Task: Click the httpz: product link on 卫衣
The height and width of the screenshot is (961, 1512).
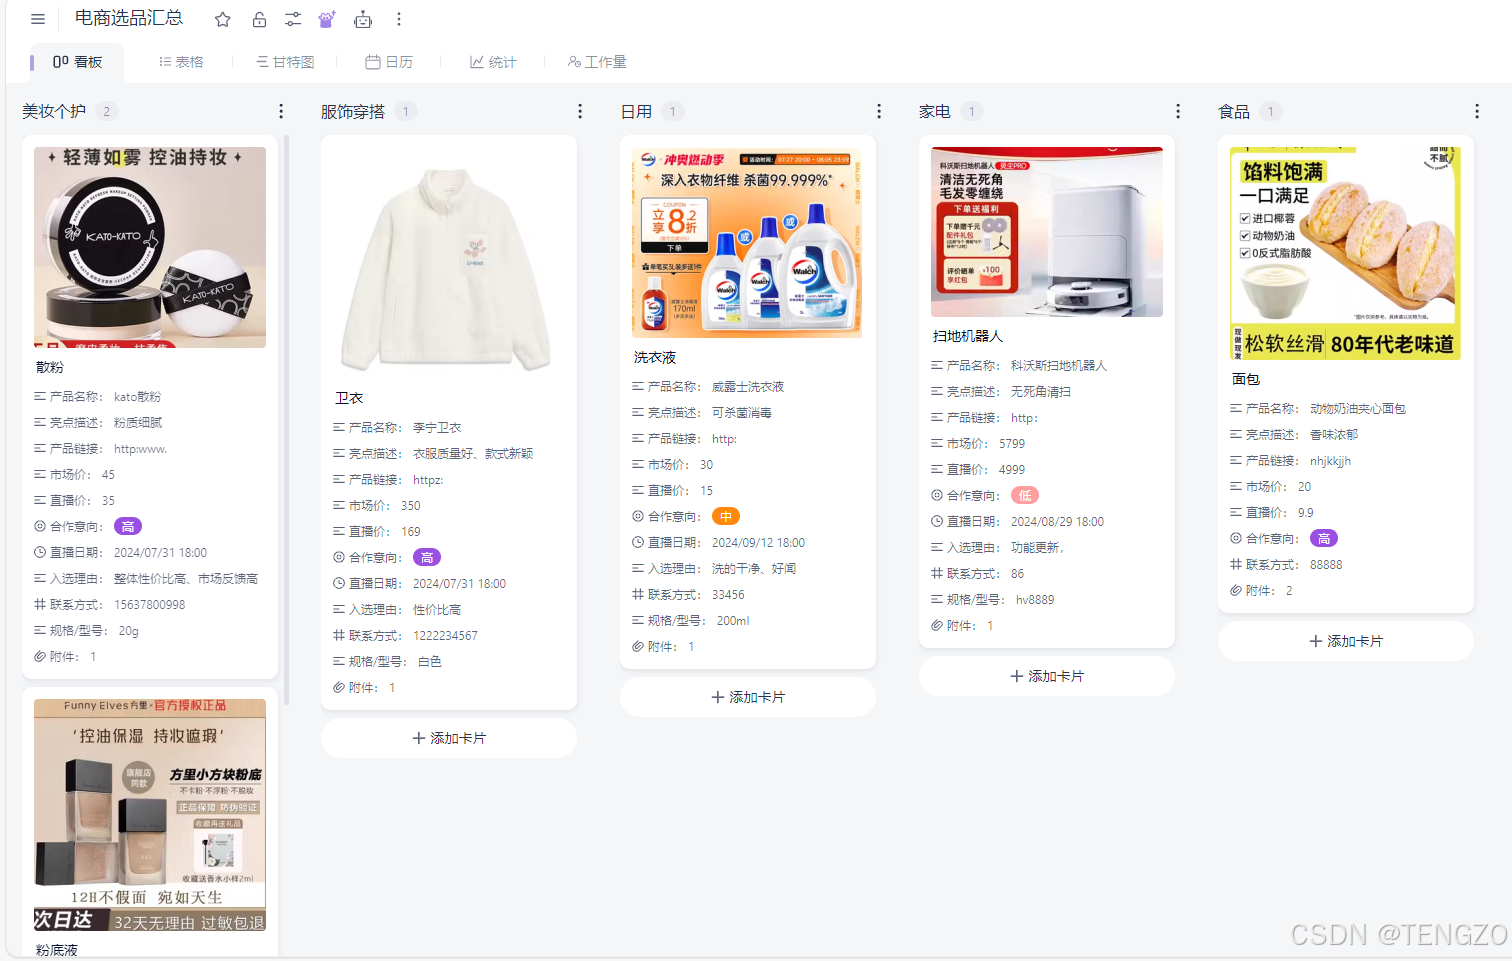Action: pyautogui.click(x=428, y=479)
